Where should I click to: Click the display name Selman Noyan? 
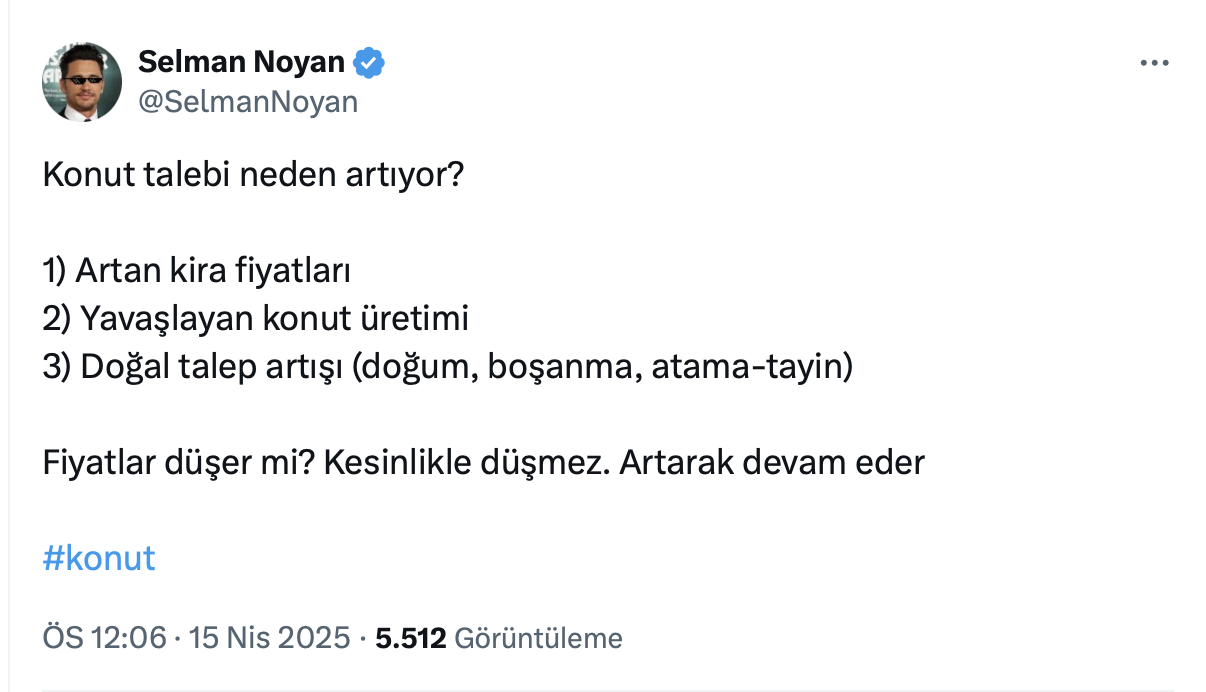coord(241,62)
